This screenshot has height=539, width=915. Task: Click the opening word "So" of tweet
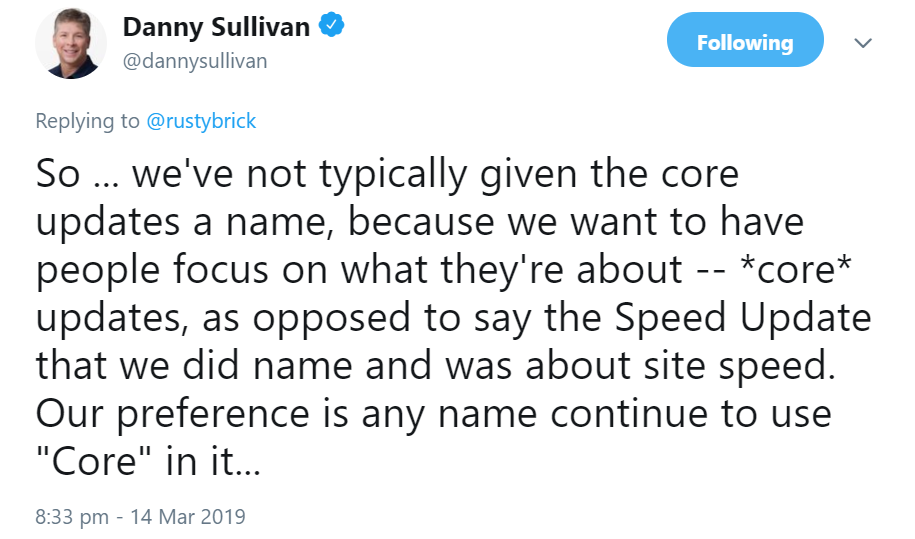click(x=58, y=174)
